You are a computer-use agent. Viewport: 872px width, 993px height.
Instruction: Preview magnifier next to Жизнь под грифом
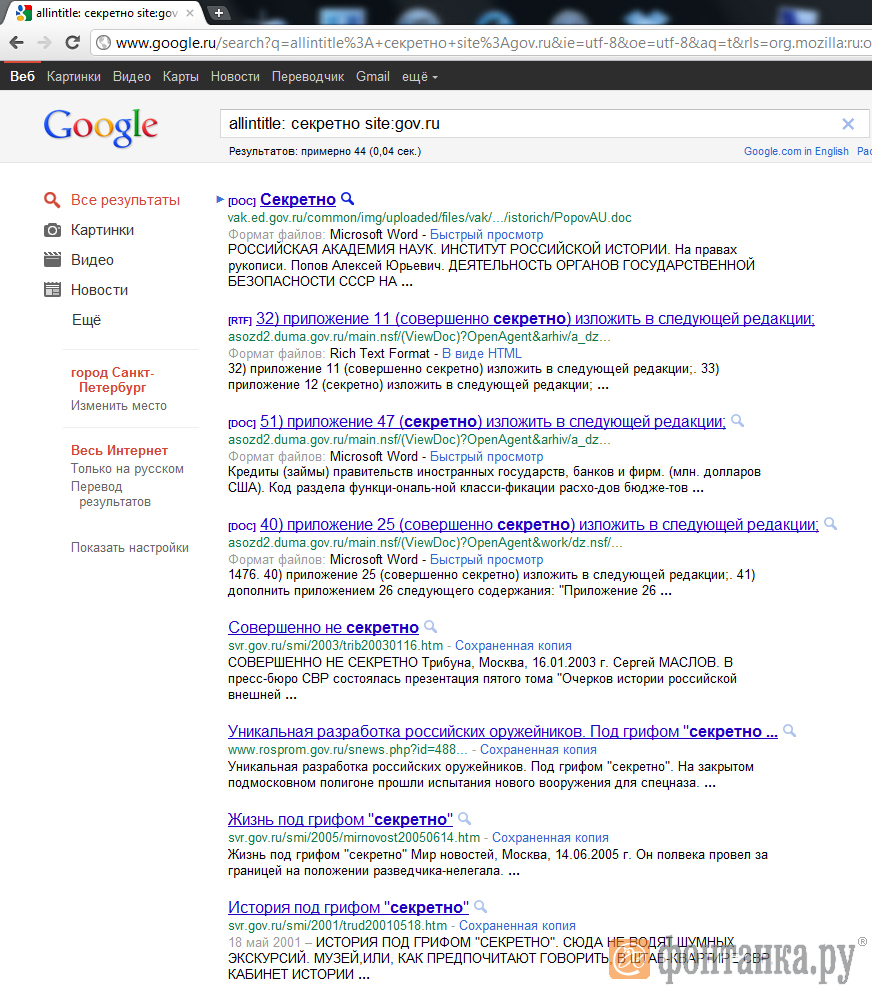pyautogui.click(x=464, y=818)
